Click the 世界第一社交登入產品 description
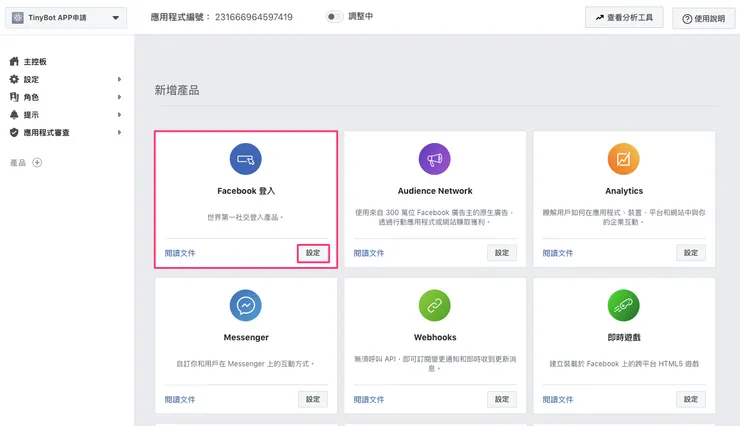This screenshot has width=740, height=426. coord(245,217)
